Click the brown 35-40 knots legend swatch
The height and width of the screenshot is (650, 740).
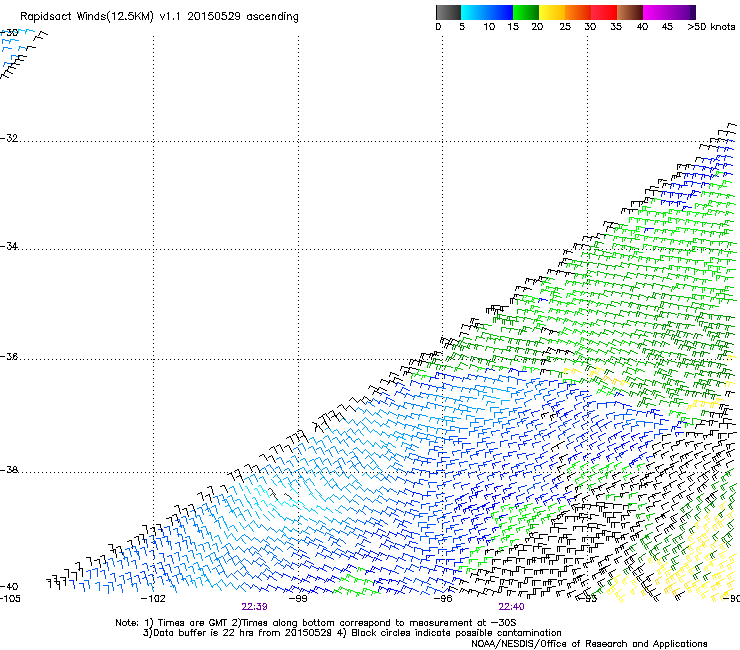630,12
